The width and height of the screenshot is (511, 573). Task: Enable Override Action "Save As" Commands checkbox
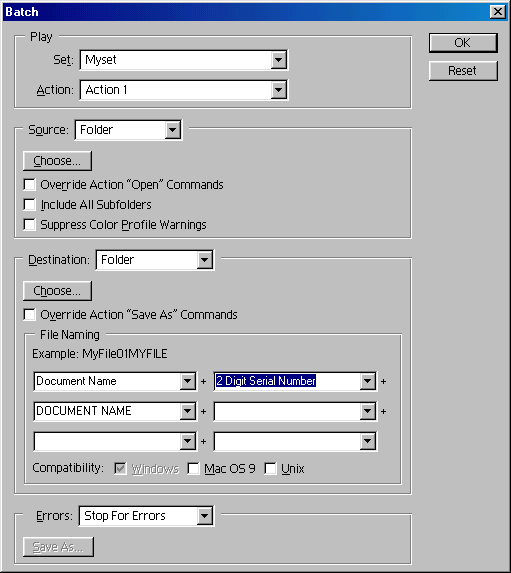(x=29, y=315)
